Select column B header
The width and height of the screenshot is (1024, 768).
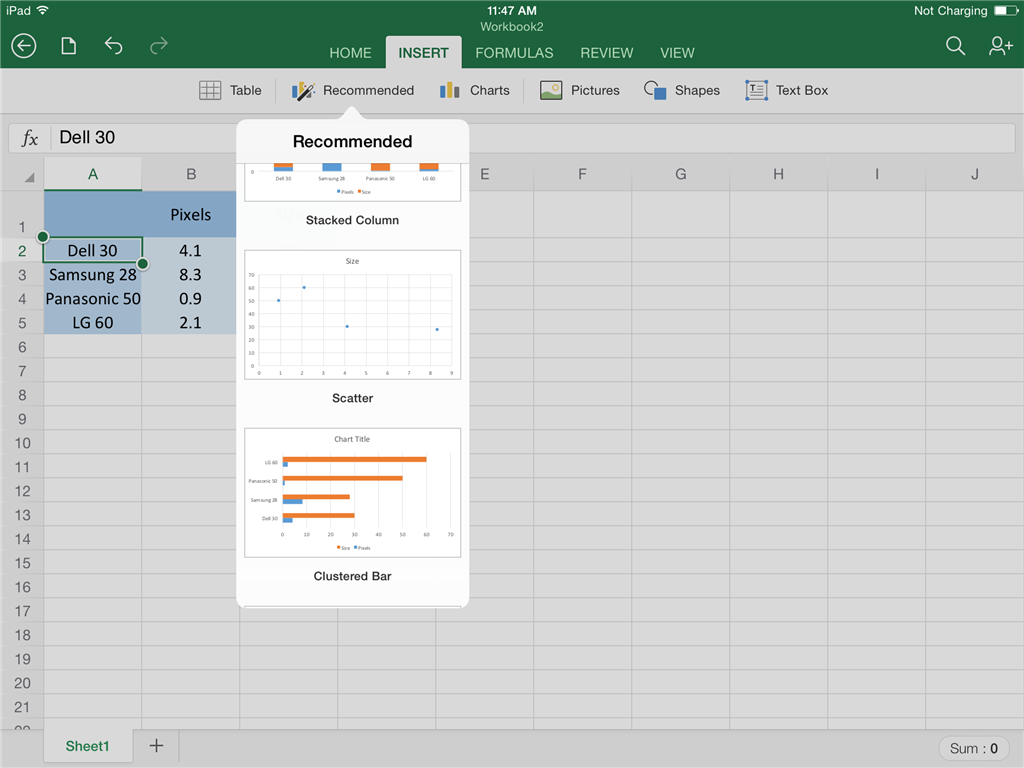(191, 174)
